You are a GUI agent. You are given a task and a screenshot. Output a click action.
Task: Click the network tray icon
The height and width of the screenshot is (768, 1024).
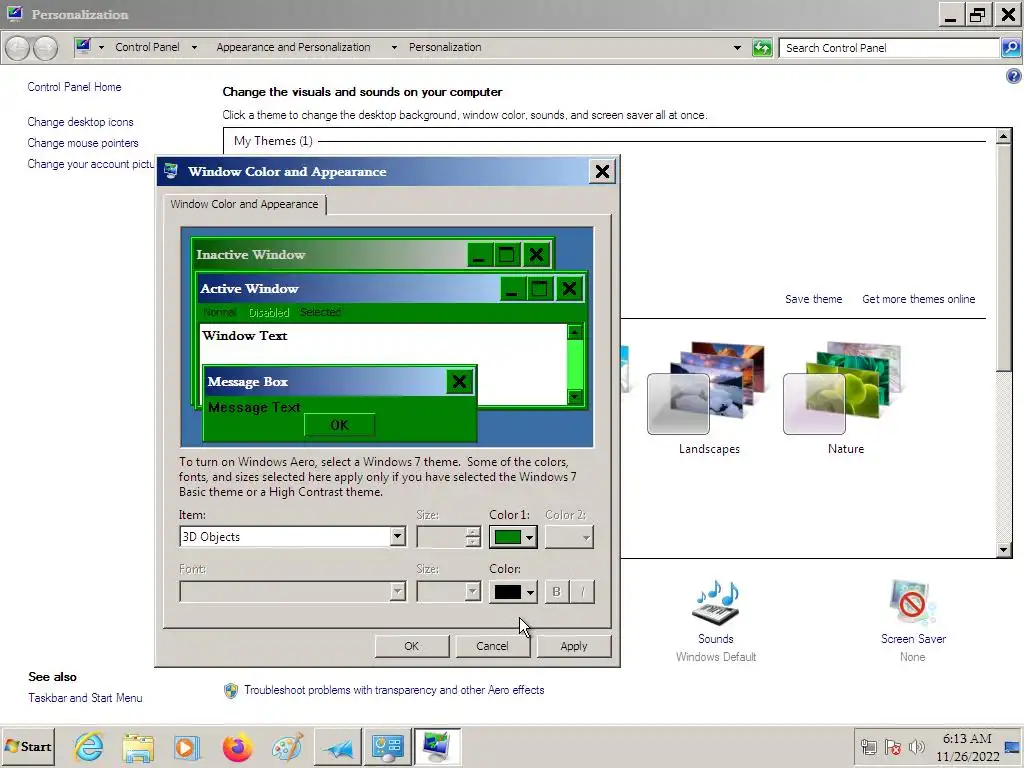point(869,746)
